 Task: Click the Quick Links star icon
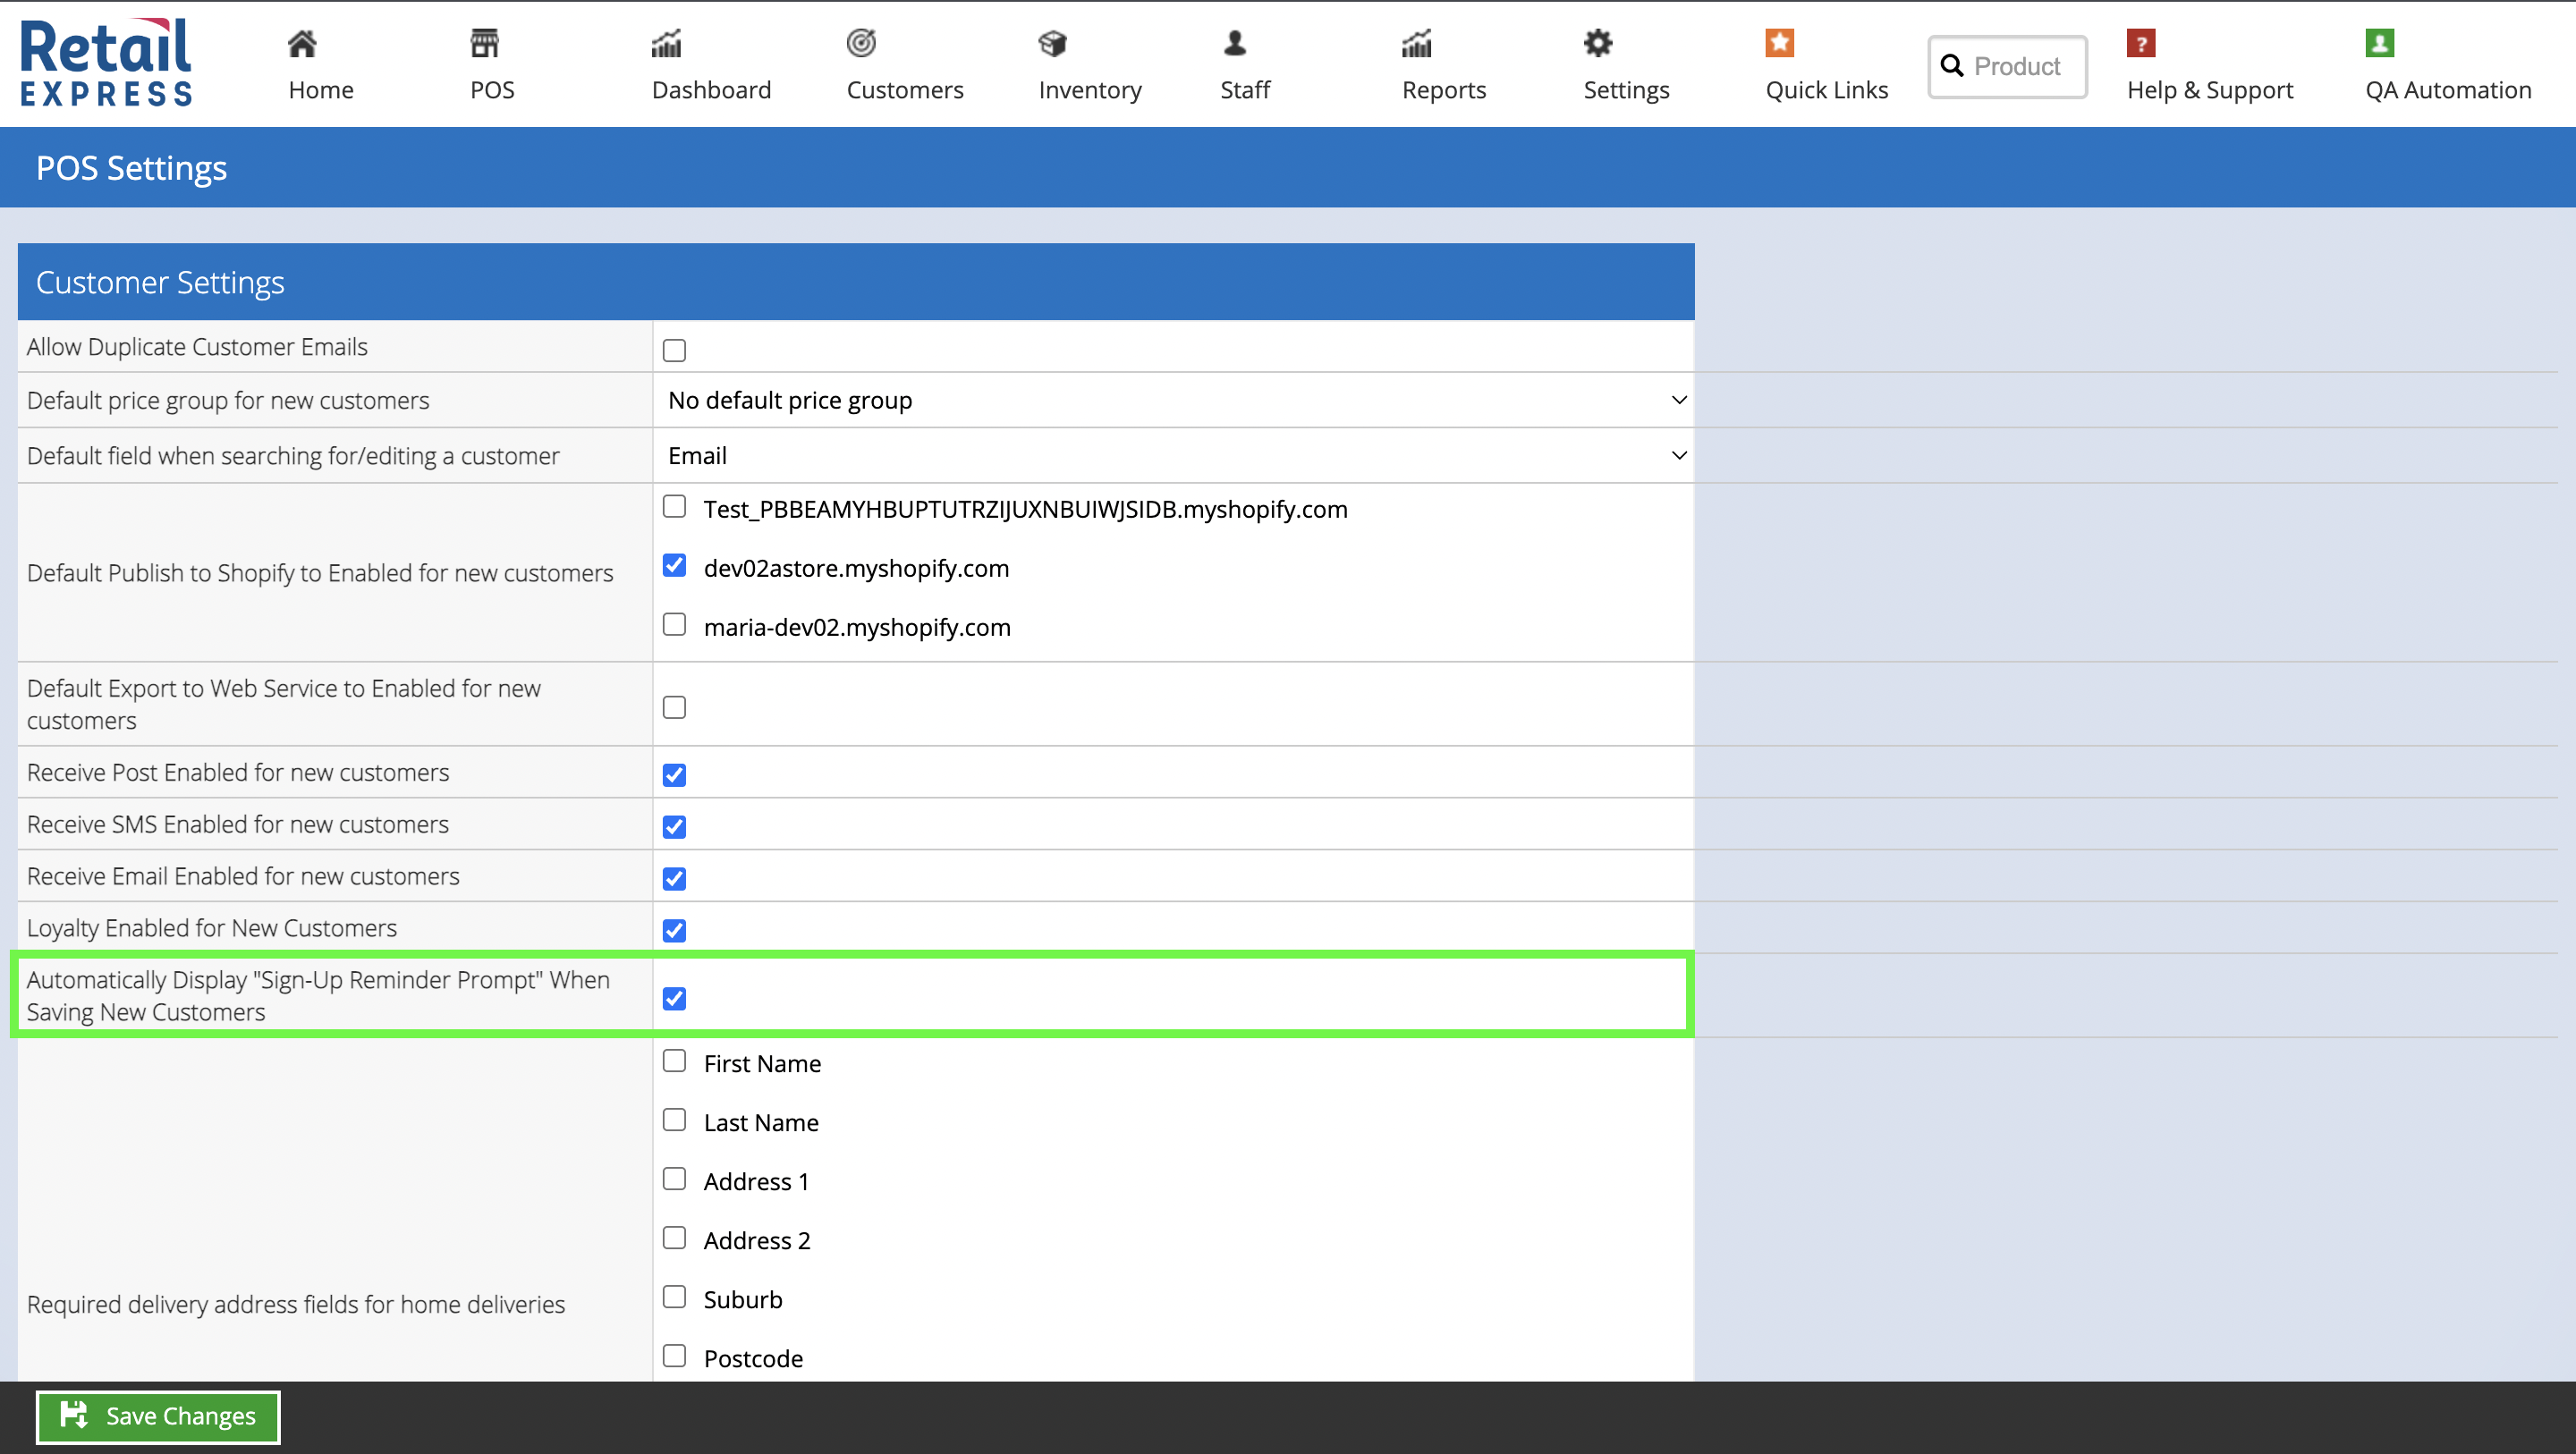[1780, 43]
